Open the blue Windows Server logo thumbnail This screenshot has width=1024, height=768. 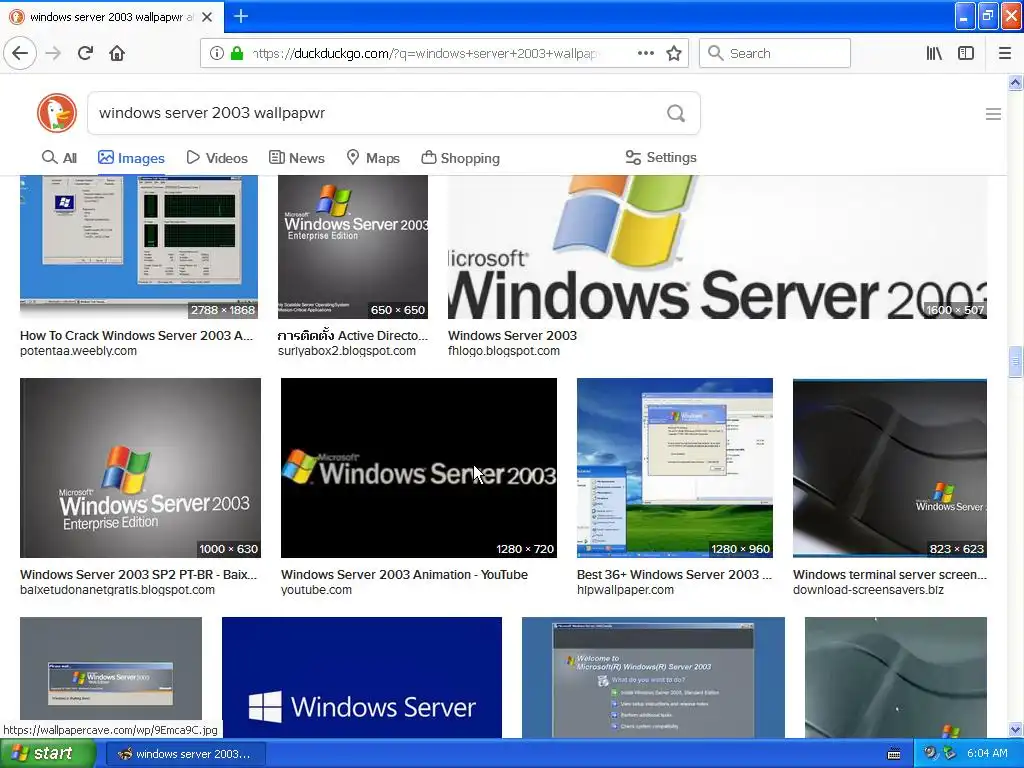[x=362, y=677]
